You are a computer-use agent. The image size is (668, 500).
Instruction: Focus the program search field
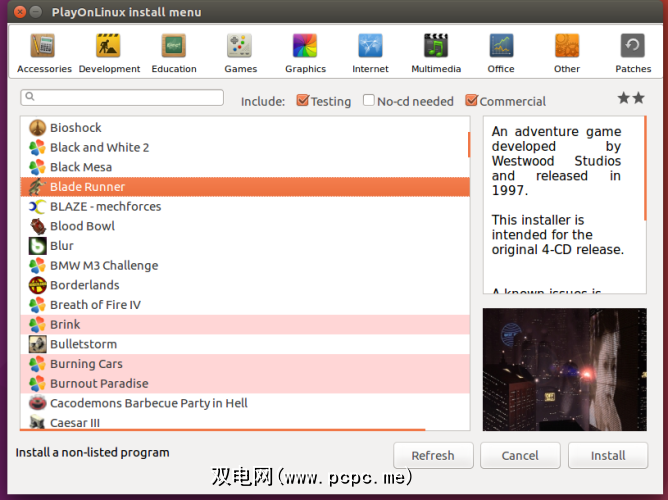pyautogui.click(x=122, y=97)
